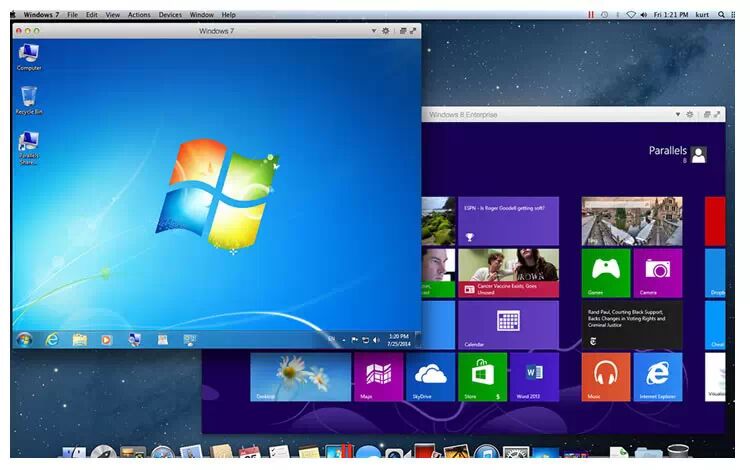
Task: Click the Parallels user account avatar in Windows 8
Action: 699,155
